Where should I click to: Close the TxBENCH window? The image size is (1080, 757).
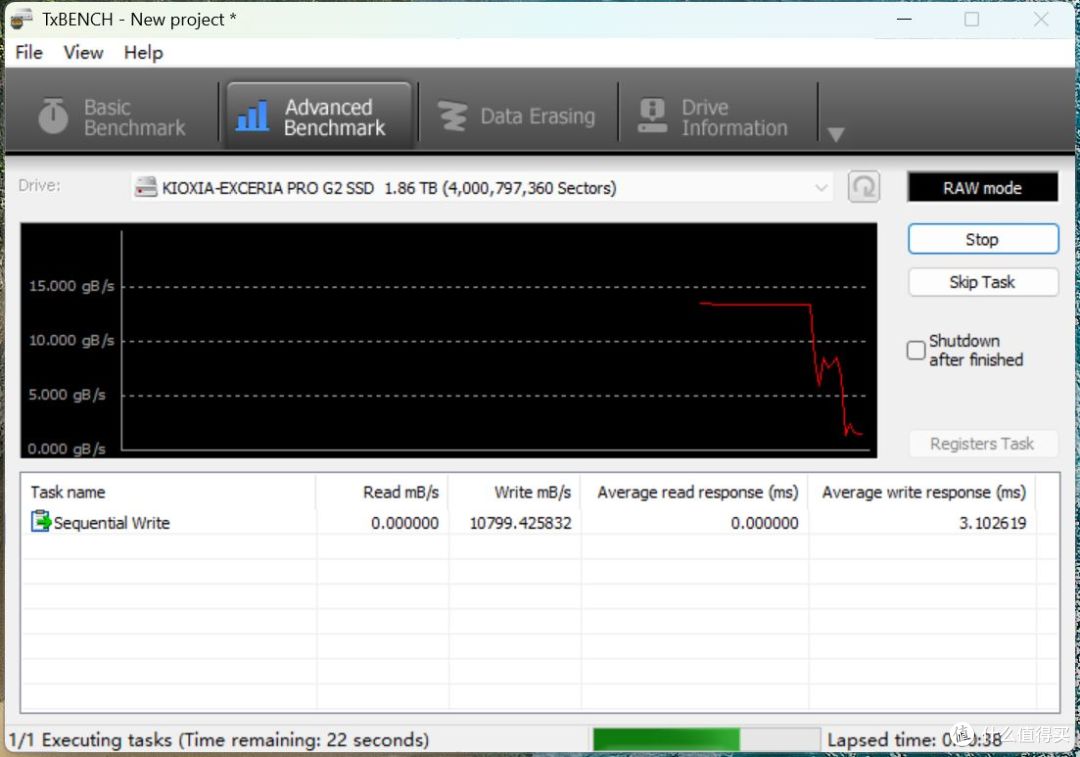[x=1041, y=19]
